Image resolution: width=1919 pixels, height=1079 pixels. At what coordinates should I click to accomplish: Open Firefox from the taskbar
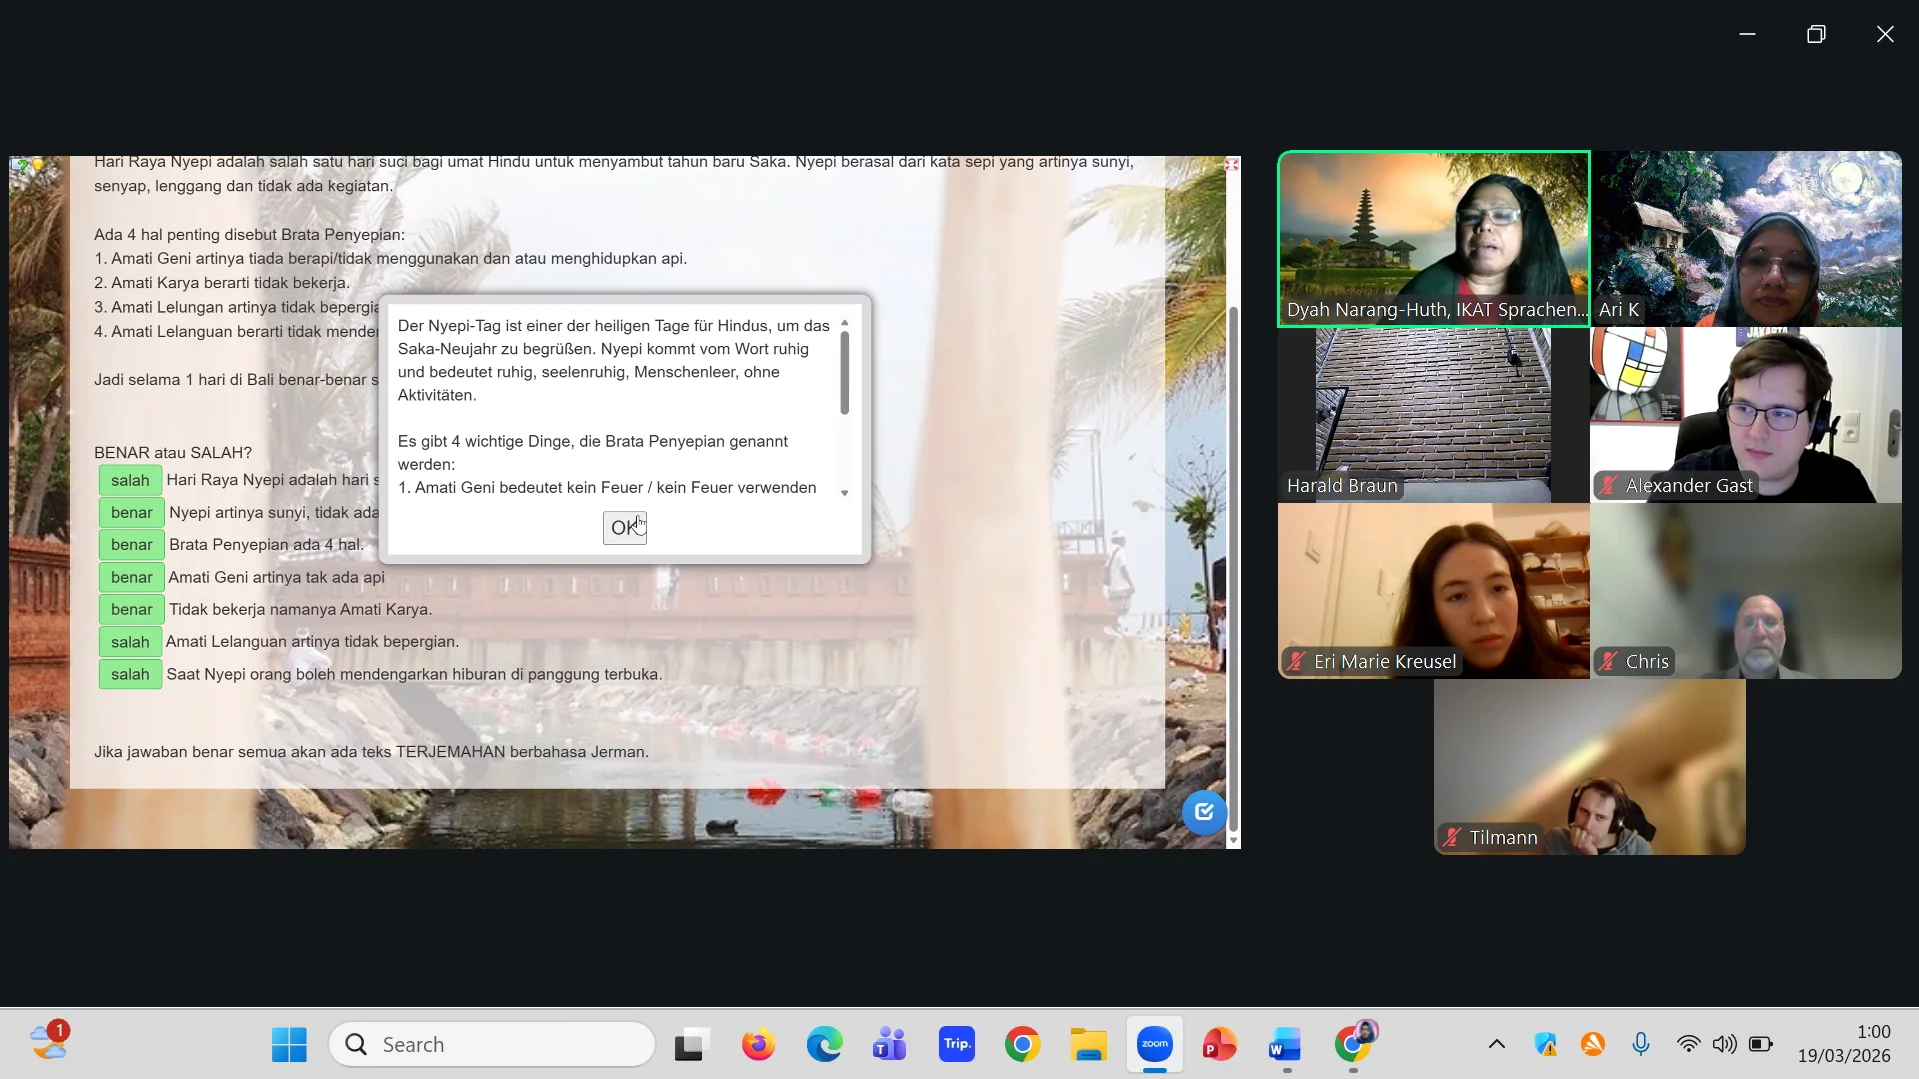coord(758,1045)
